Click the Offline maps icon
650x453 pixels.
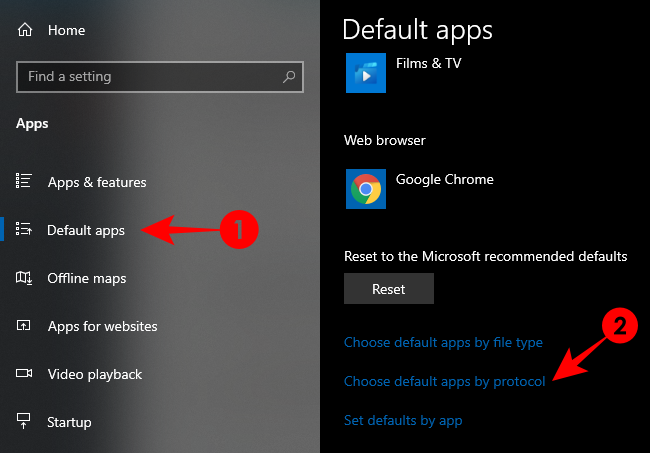point(25,278)
